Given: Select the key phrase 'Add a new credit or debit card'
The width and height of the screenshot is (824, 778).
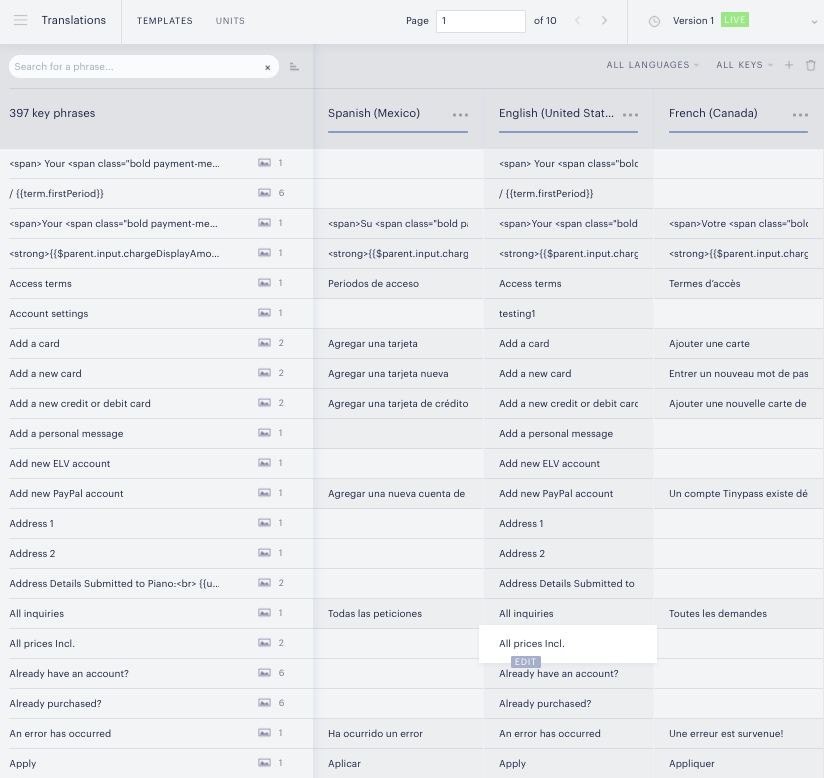Looking at the screenshot, I should [x=80, y=404].
